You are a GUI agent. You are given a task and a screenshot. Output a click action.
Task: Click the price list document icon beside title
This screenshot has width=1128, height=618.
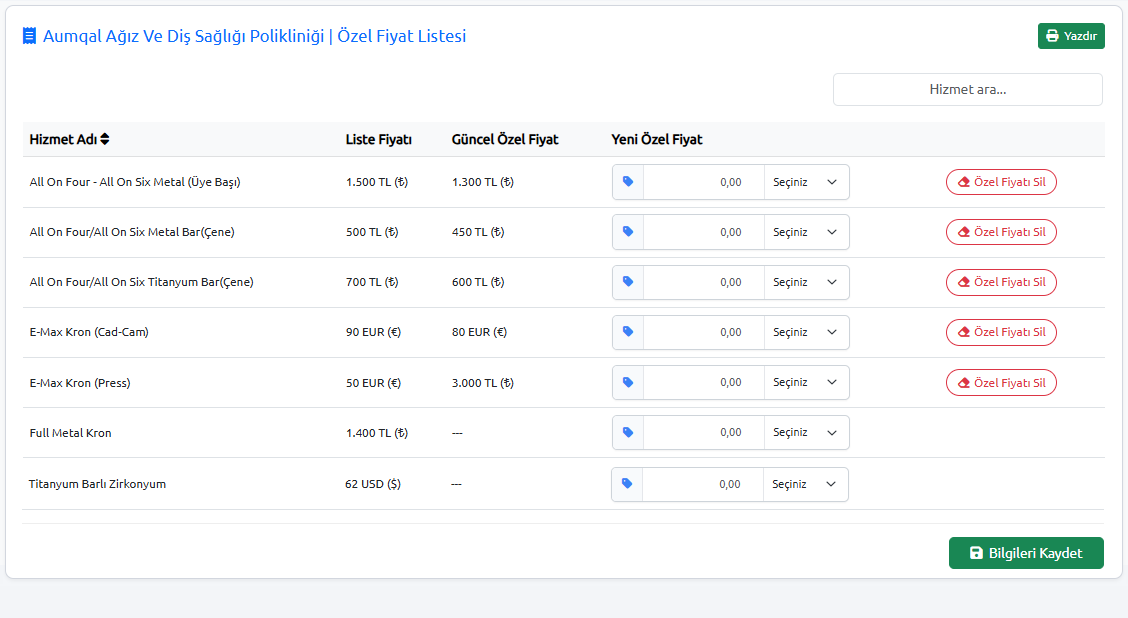pos(29,36)
